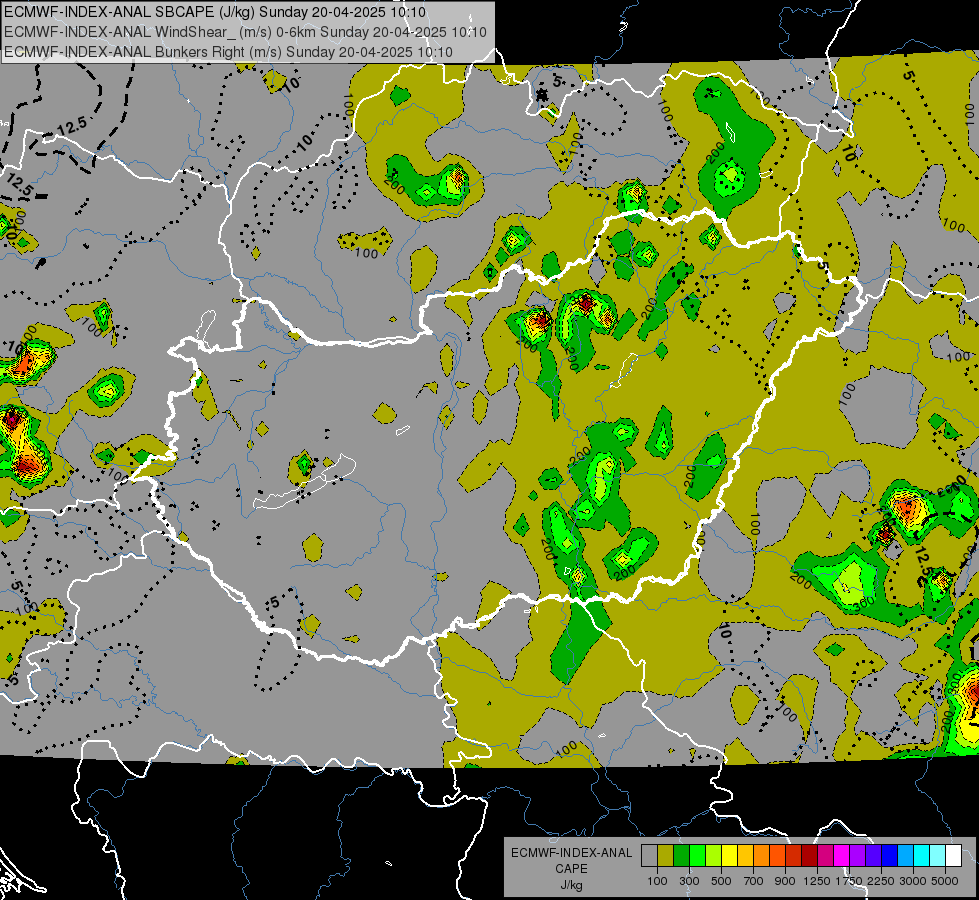
Task: Select the dark maroon CAPE legend swatch
Action: [809, 855]
